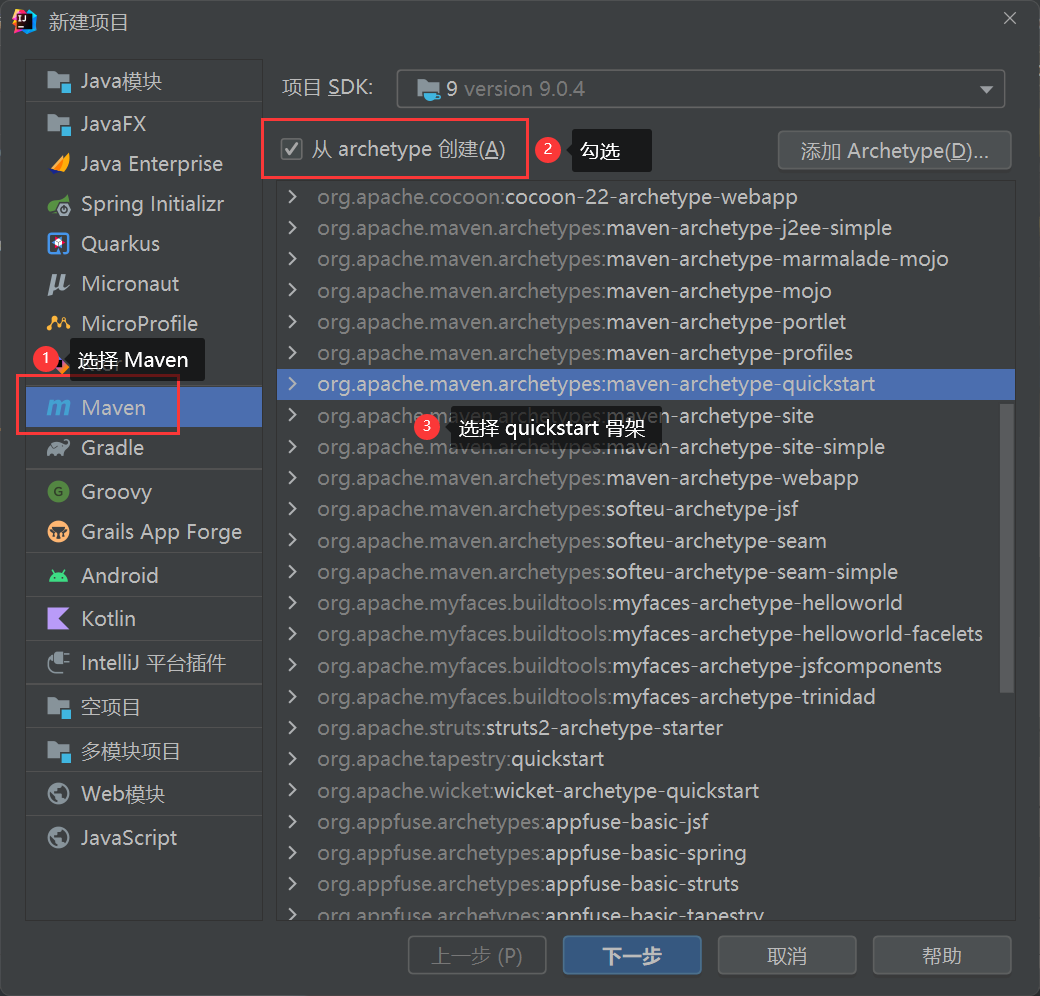Close the 新建项目 dialog

click(x=1009, y=19)
